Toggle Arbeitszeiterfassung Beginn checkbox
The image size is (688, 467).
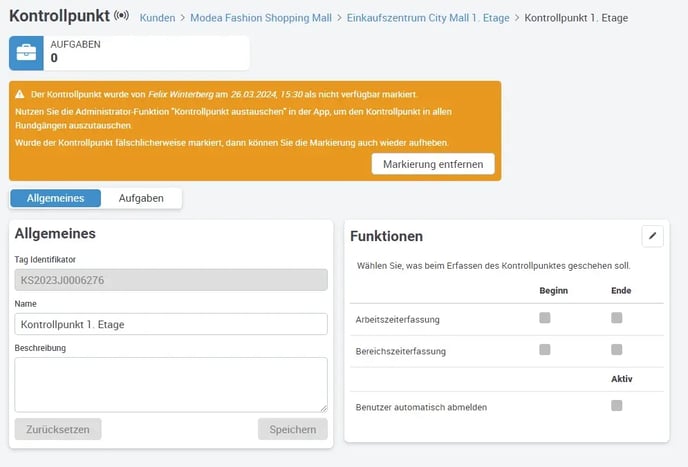click(545, 318)
